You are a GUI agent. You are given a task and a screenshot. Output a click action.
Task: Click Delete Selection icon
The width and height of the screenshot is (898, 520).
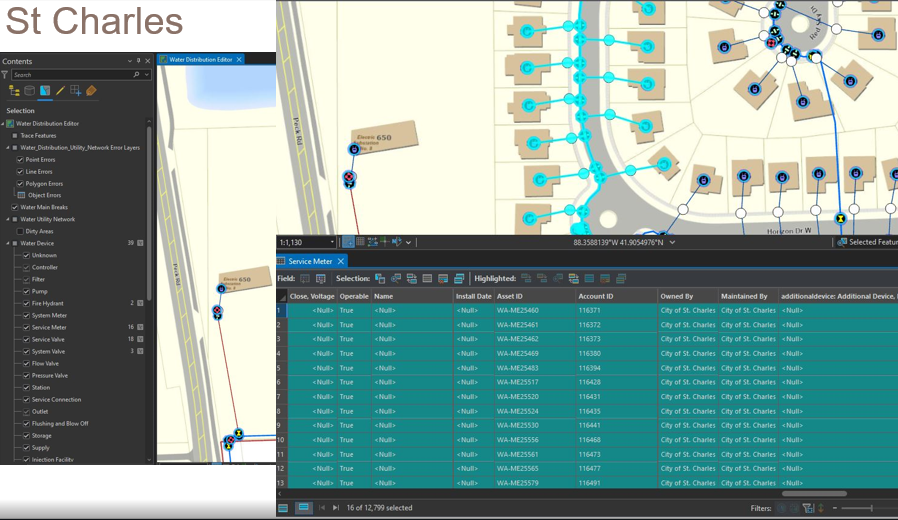click(x=443, y=278)
